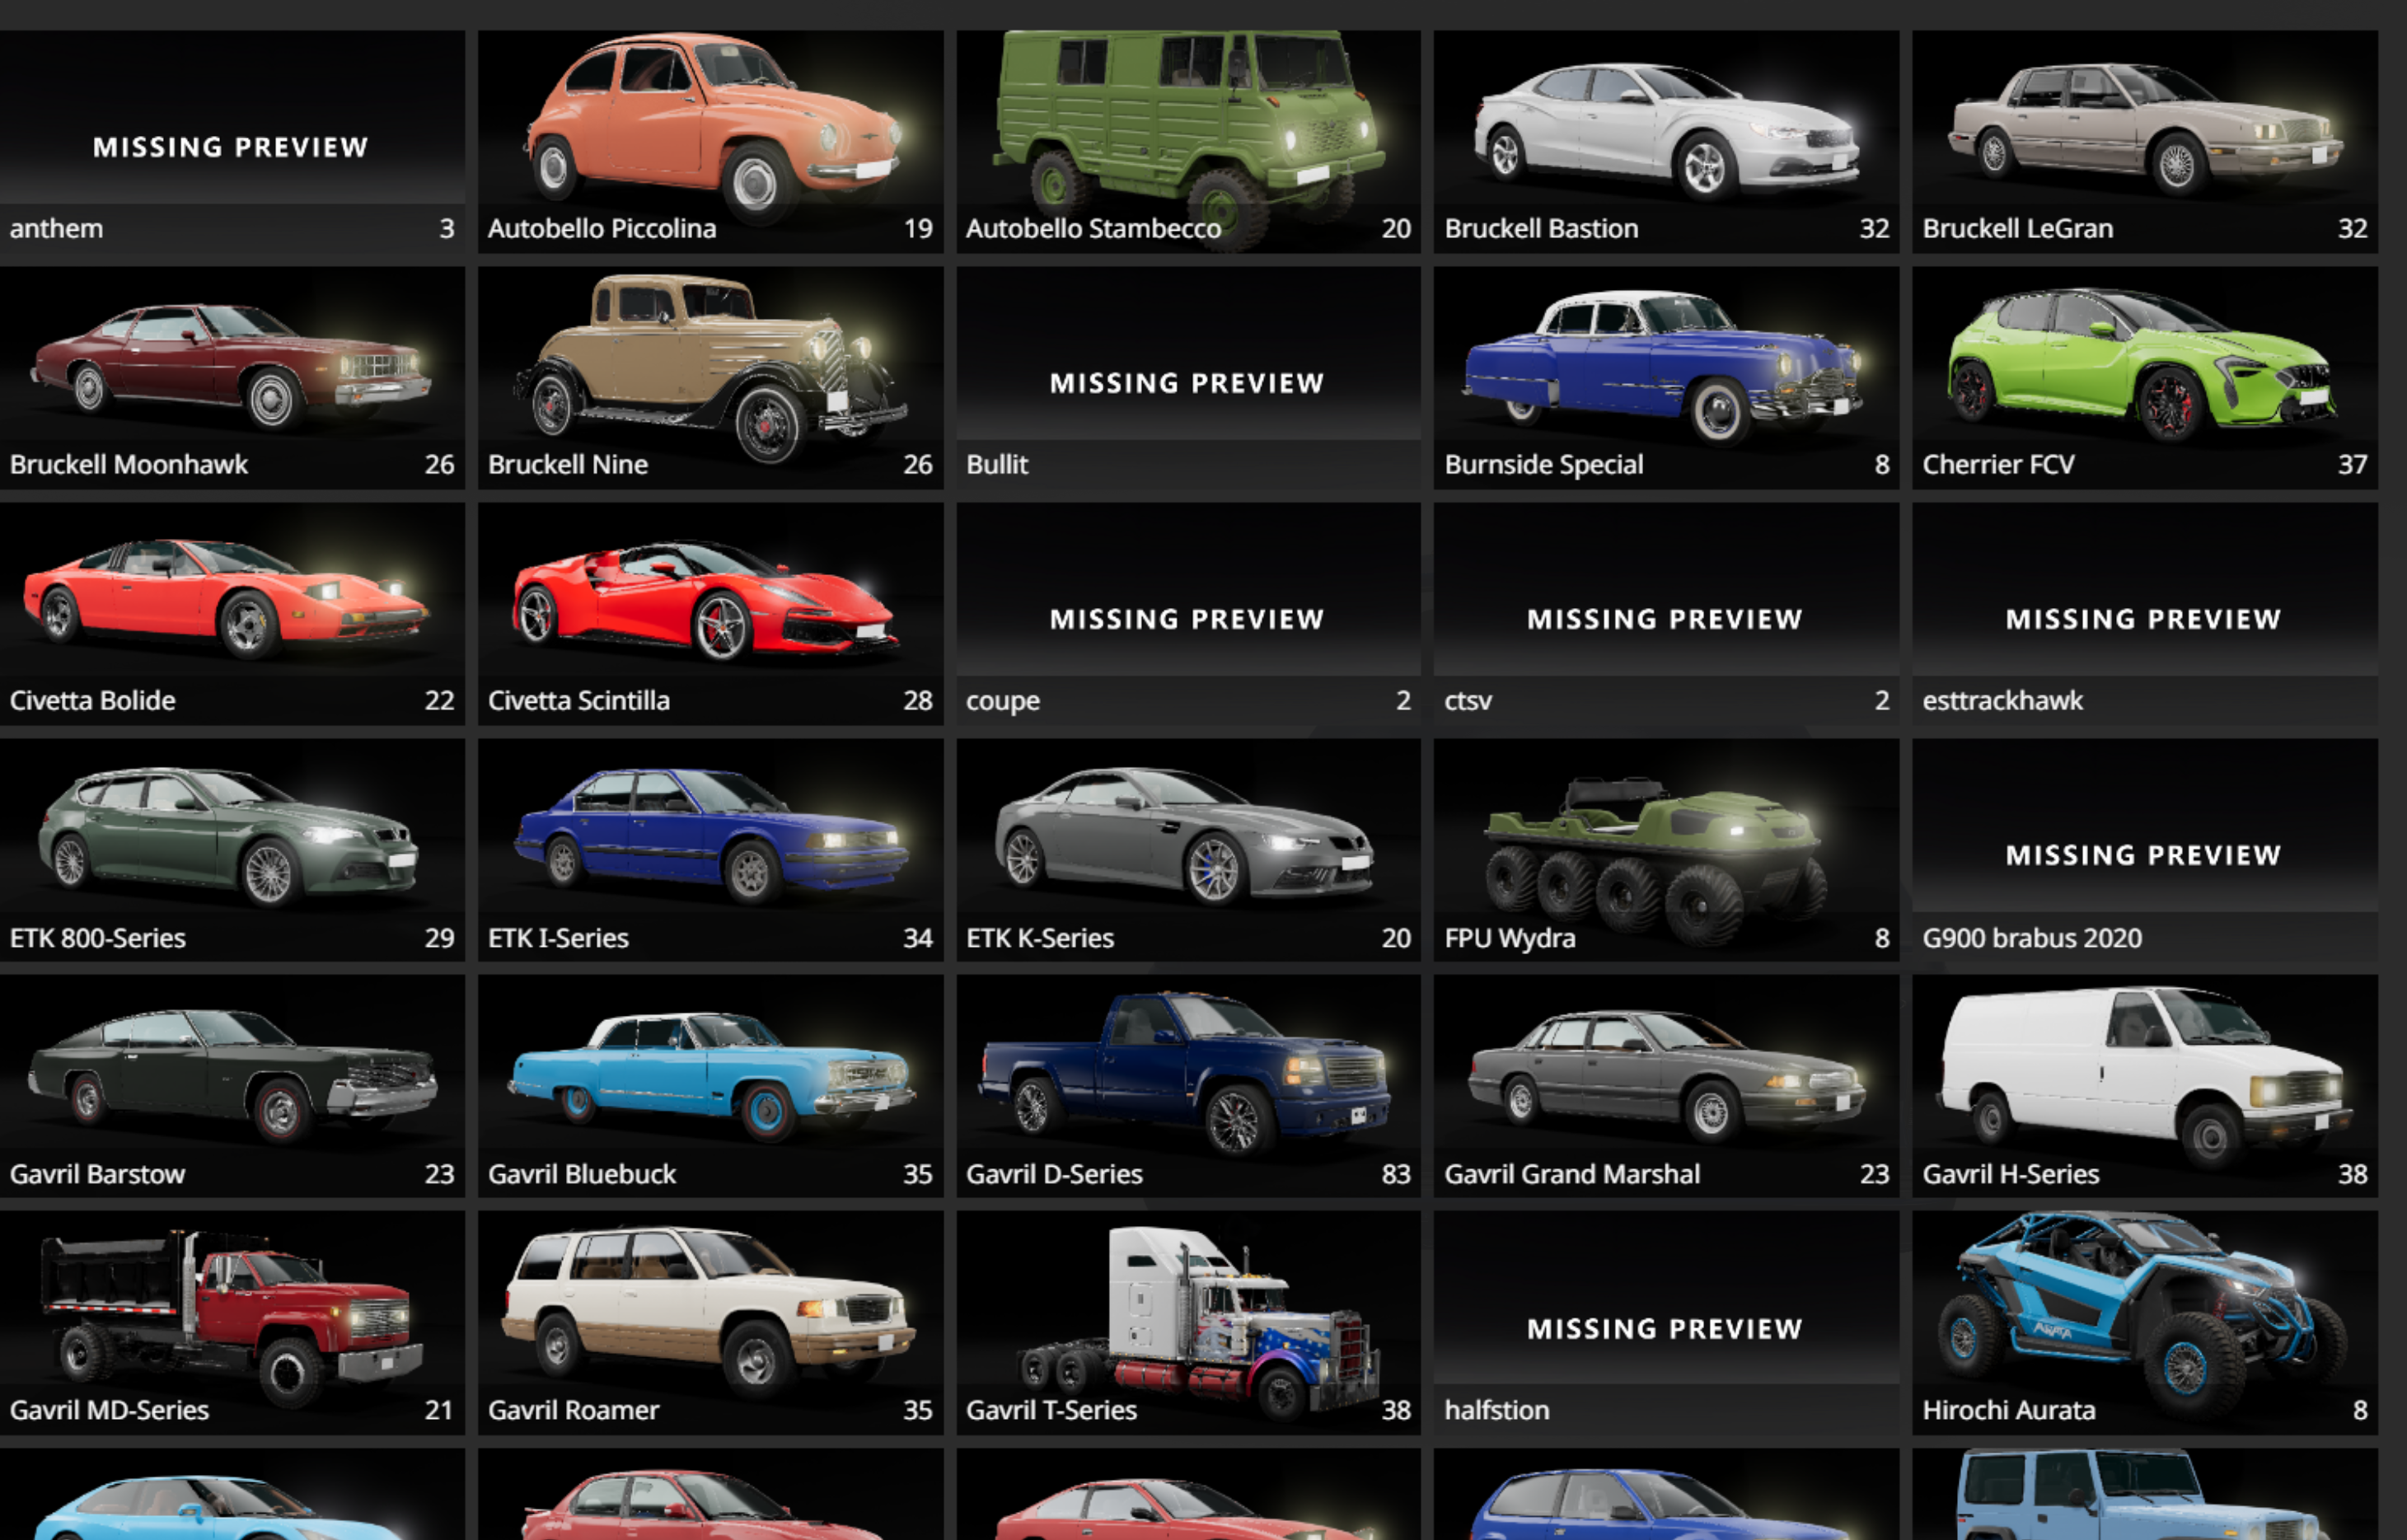Image resolution: width=2407 pixels, height=1540 pixels.
Task: Select the ETK 800-Series wagon
Action: (x=232, y=850)
